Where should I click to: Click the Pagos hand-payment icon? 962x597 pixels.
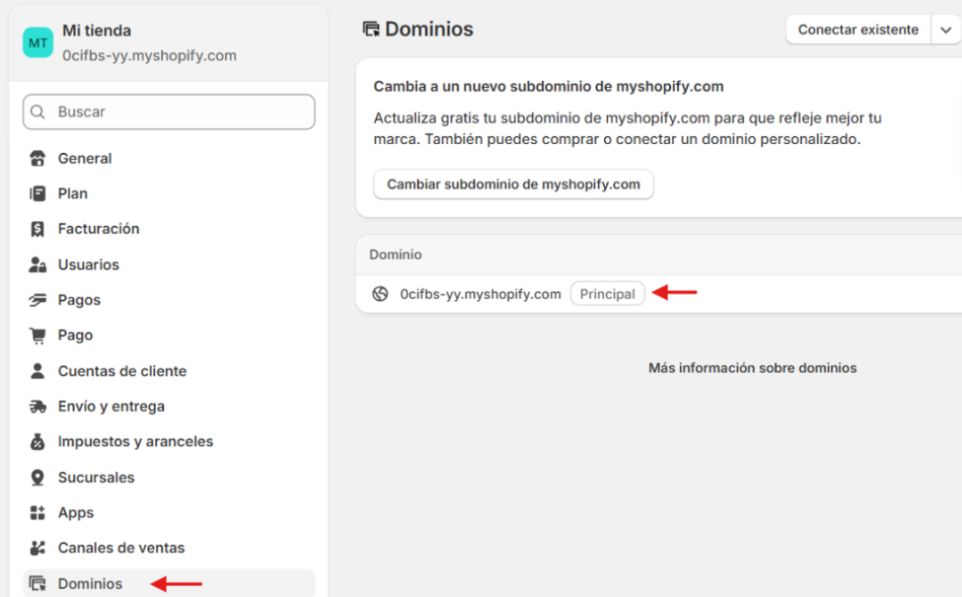coord(37,300)
